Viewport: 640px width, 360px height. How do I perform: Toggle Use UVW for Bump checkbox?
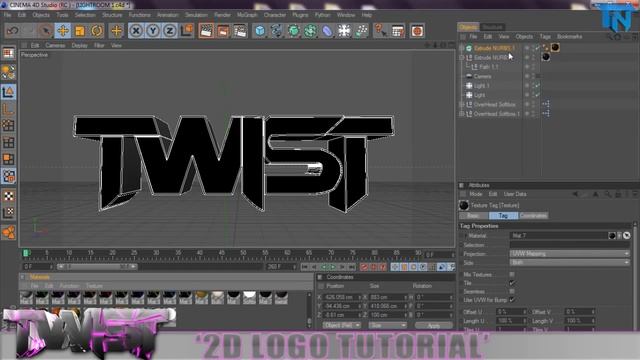(x=512, y=300)
